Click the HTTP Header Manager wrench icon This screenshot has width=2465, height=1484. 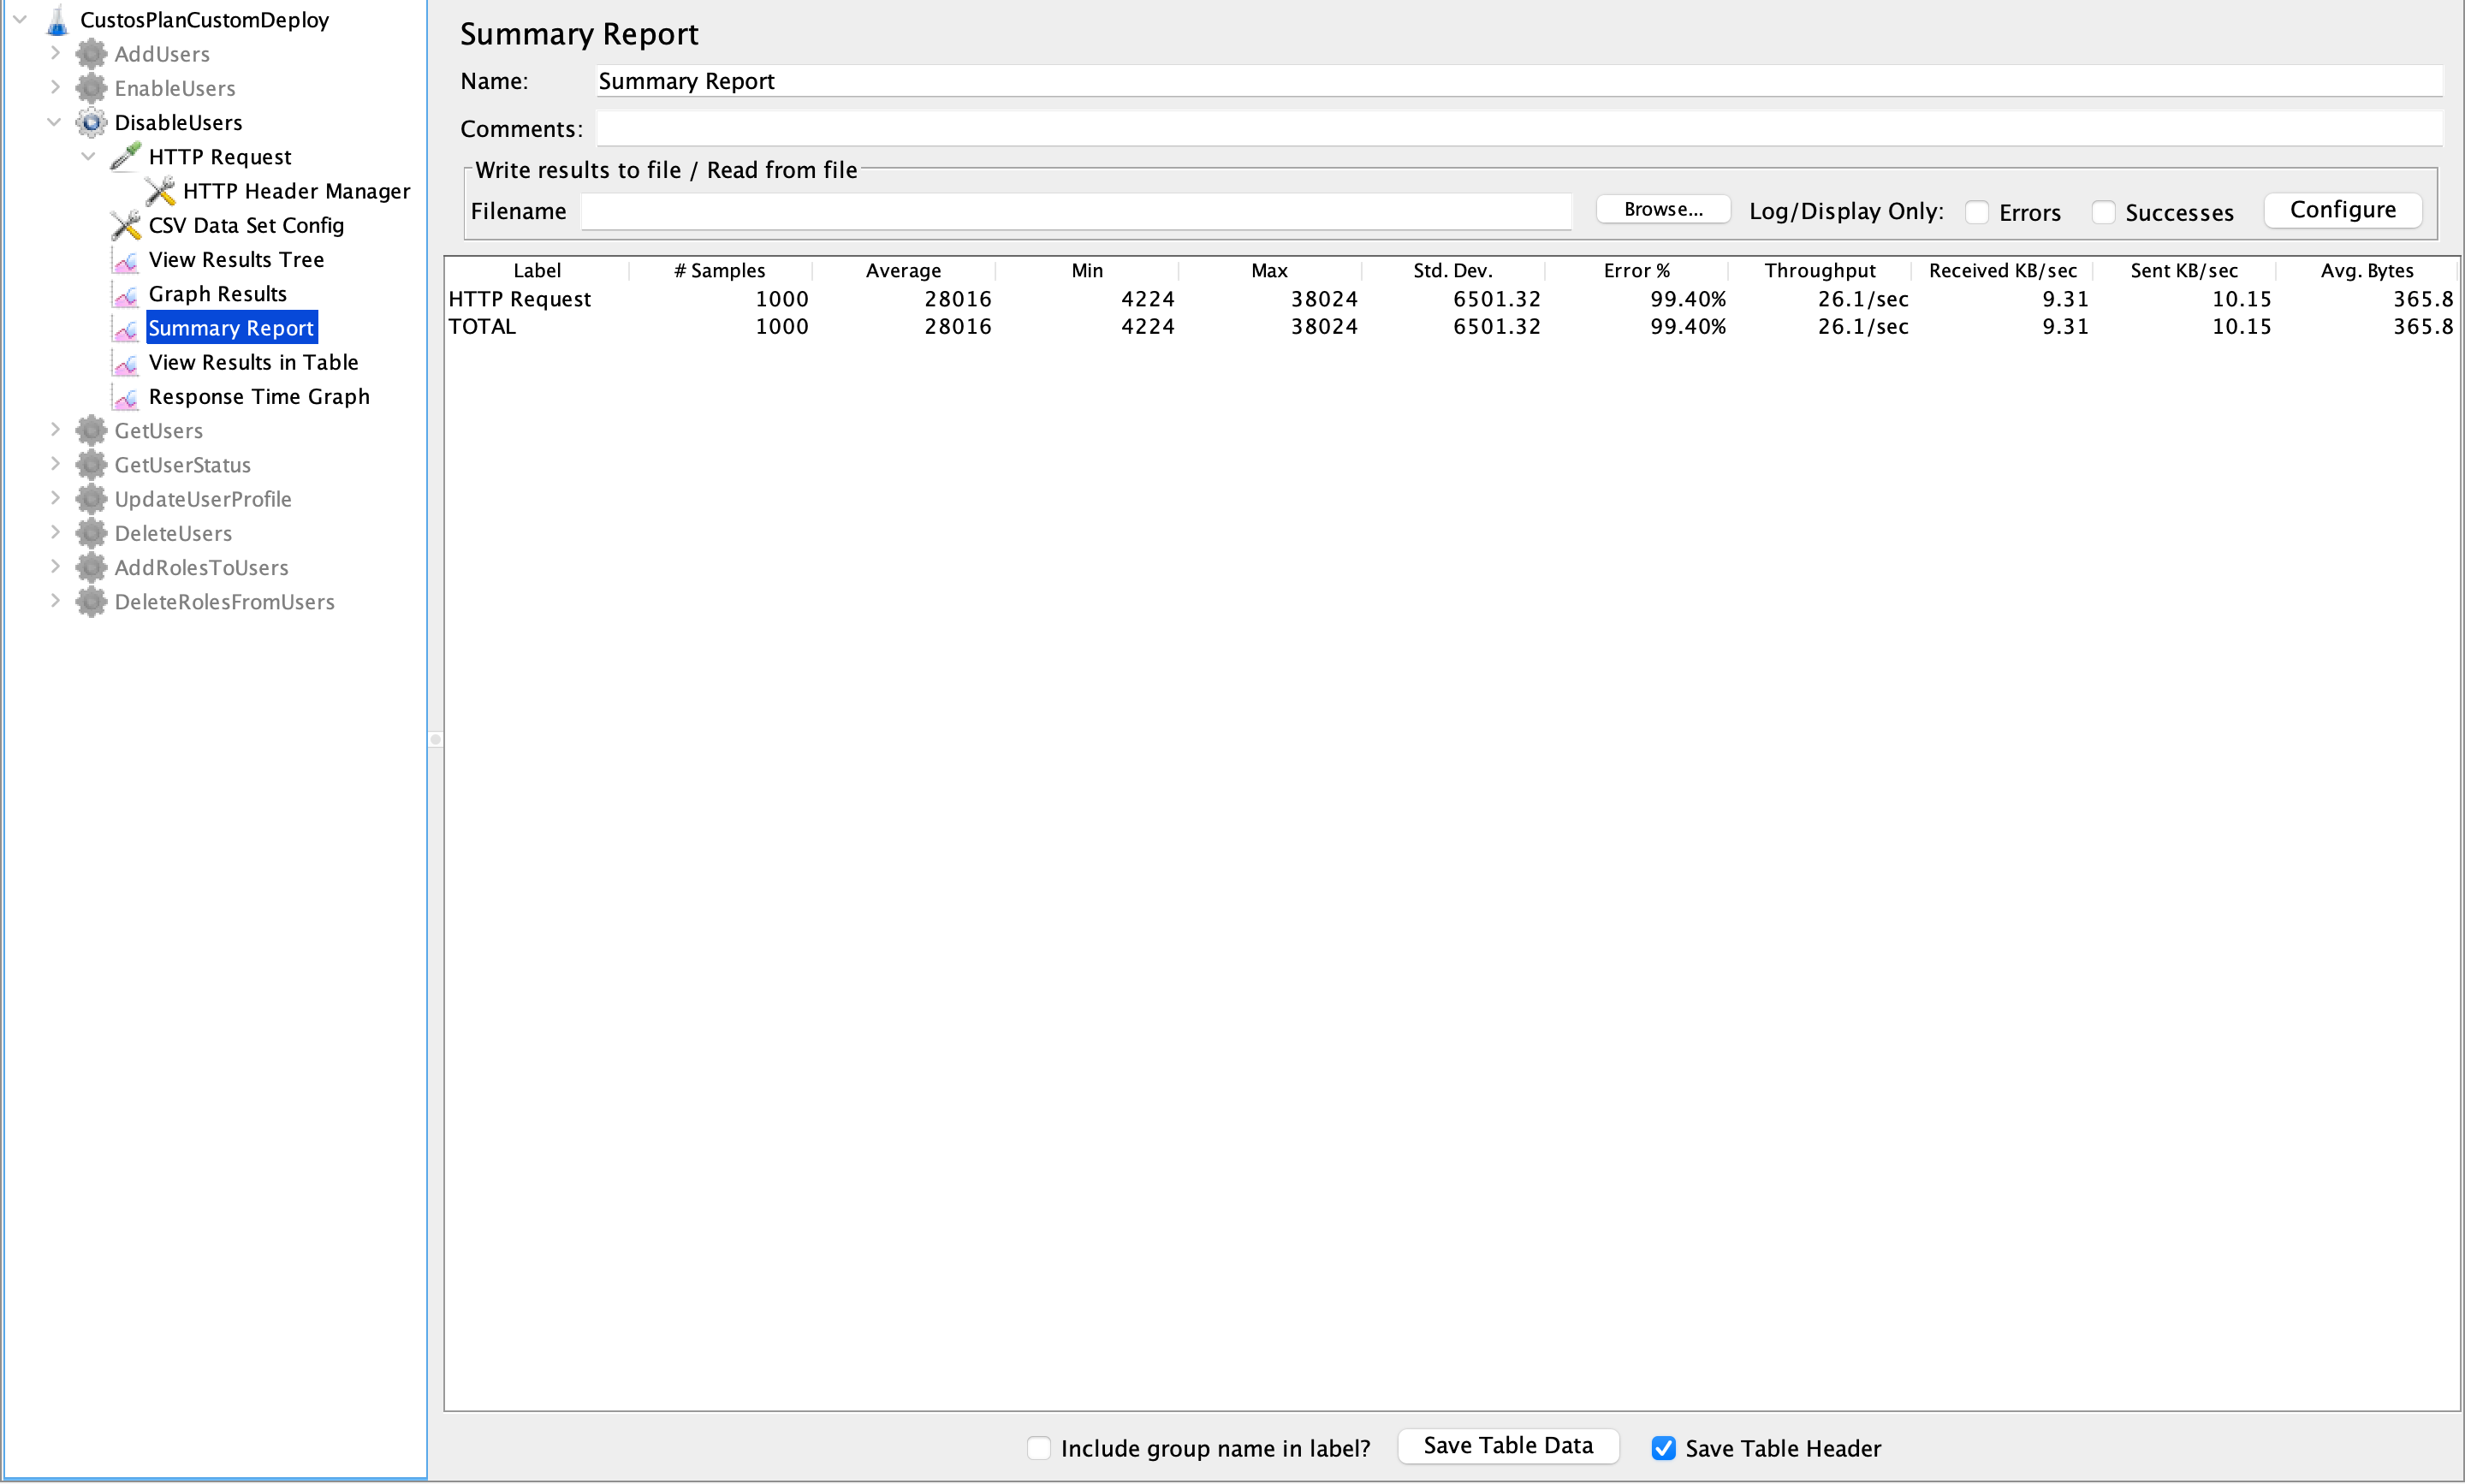160,191
